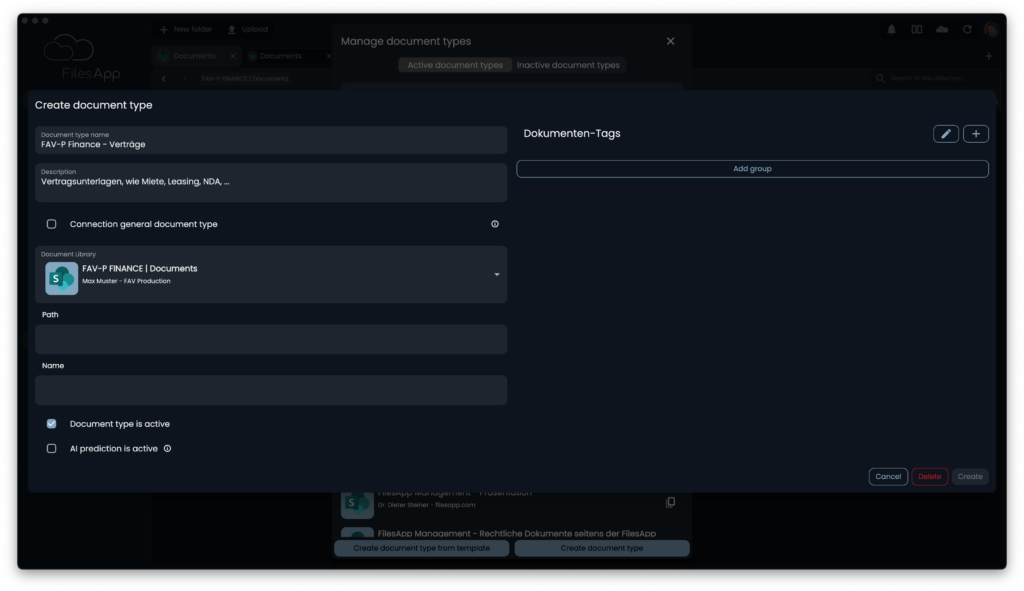Image resolution: width=1024 pixels, height=591 pixels.
Task: Close the Manage document types dialog
Action: coord(670,41)
